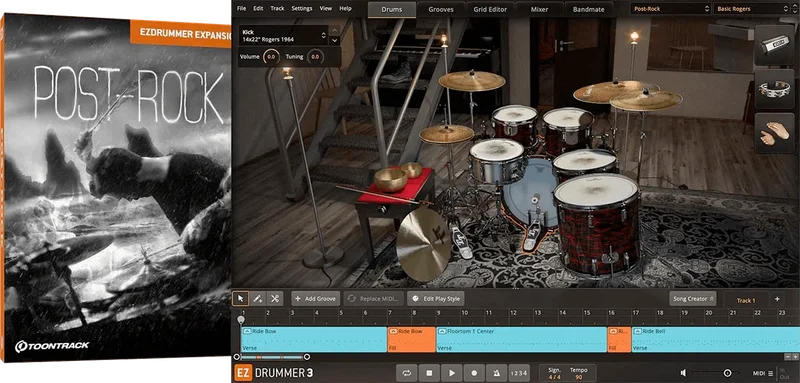The height and width of the screenshot is (383, 800).
Task: Open the tambourine percussion thumbnail
Action: pyautogui.click(x=774, y=89)
